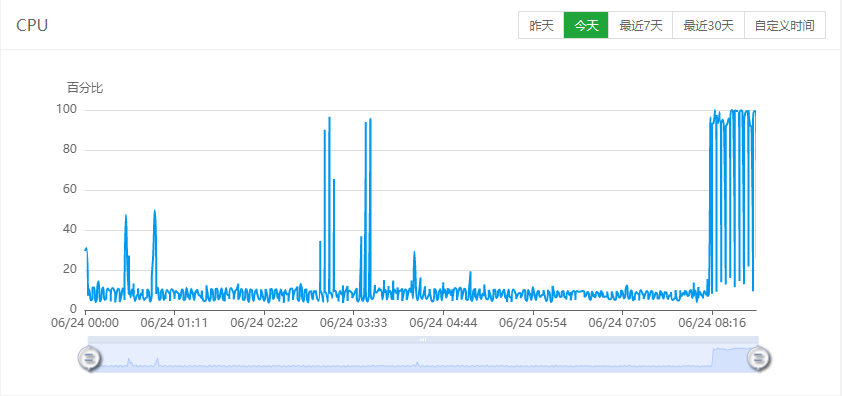This screenshot has height=396, width=842.
Task: Click the 06/24 08:16 axis label
Action: point(713,323)
